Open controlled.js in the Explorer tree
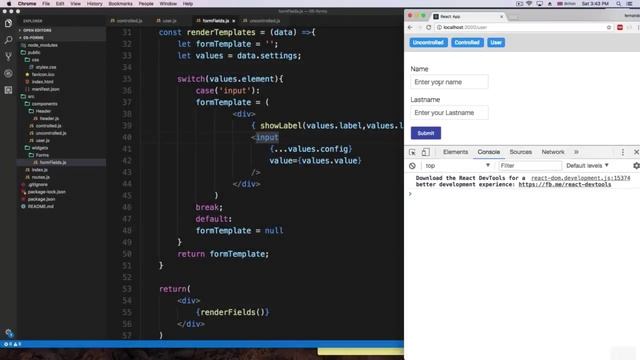 point(48,126)
